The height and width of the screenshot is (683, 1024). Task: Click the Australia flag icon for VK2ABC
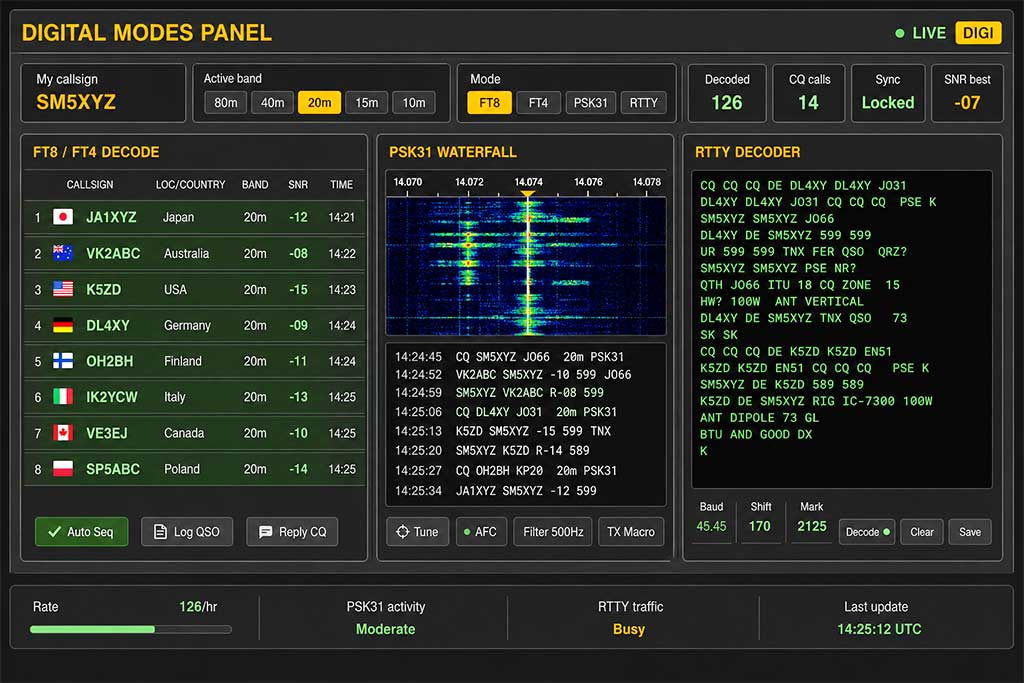pyautogui.click(x=63, y=253)
